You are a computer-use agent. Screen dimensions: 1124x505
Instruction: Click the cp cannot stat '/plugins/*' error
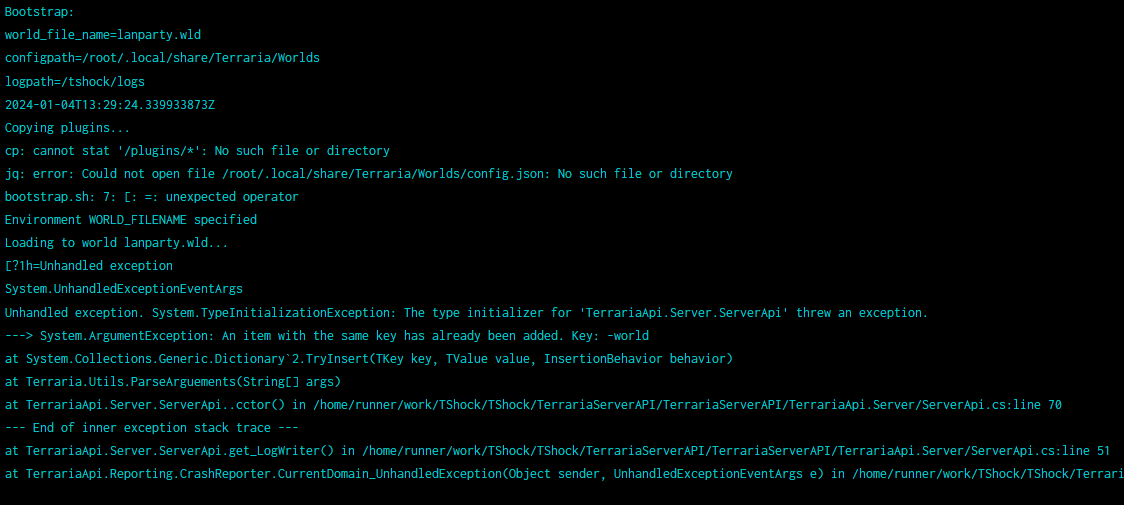tap(197, 151)
